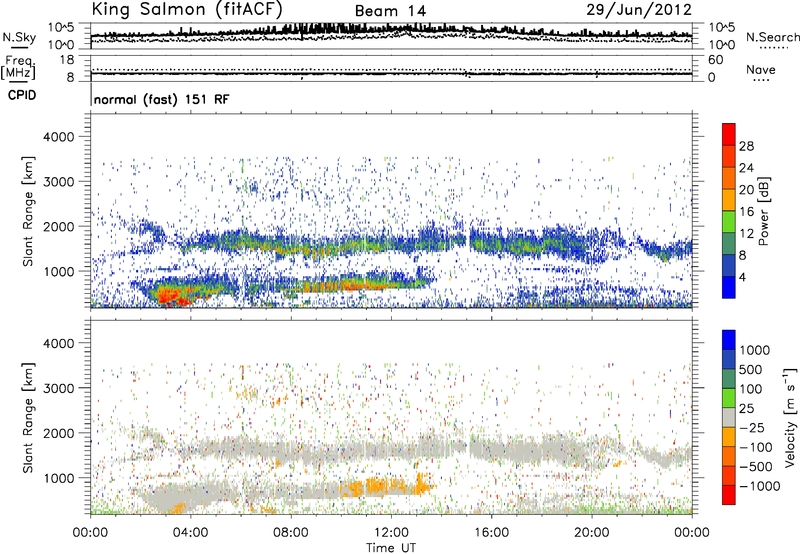
Task: Pick the blue top segment of Velocity colorbar
Action: click(x=729, y=340)
